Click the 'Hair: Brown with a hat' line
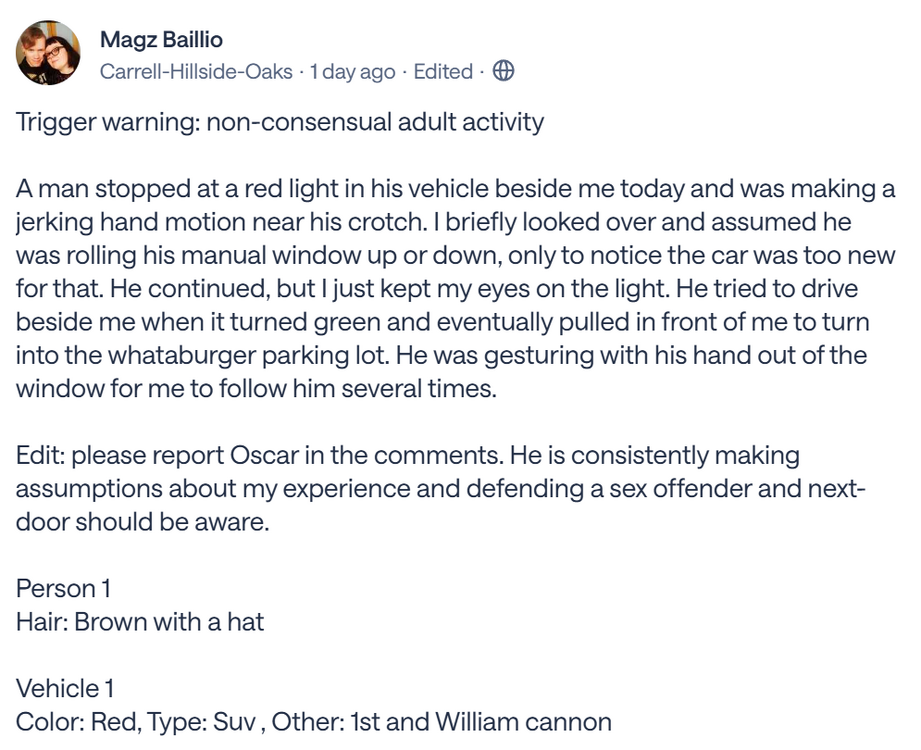This screenshot has height=750, width=921. coord(140,622)
